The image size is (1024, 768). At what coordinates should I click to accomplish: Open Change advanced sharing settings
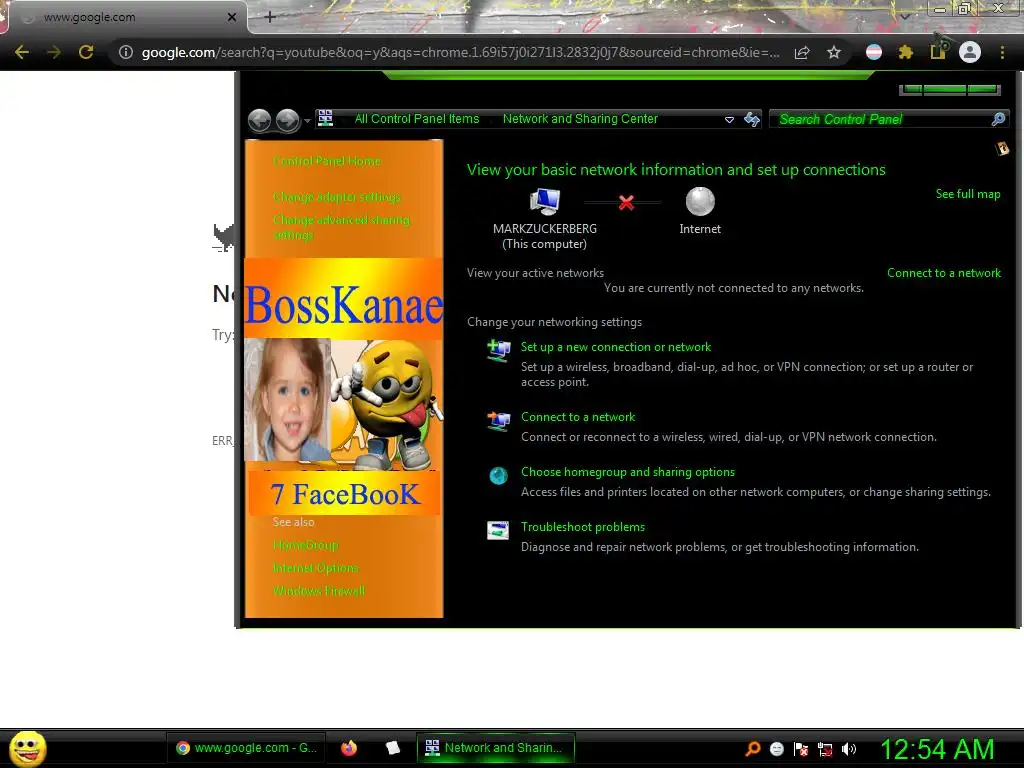[341, 227]
